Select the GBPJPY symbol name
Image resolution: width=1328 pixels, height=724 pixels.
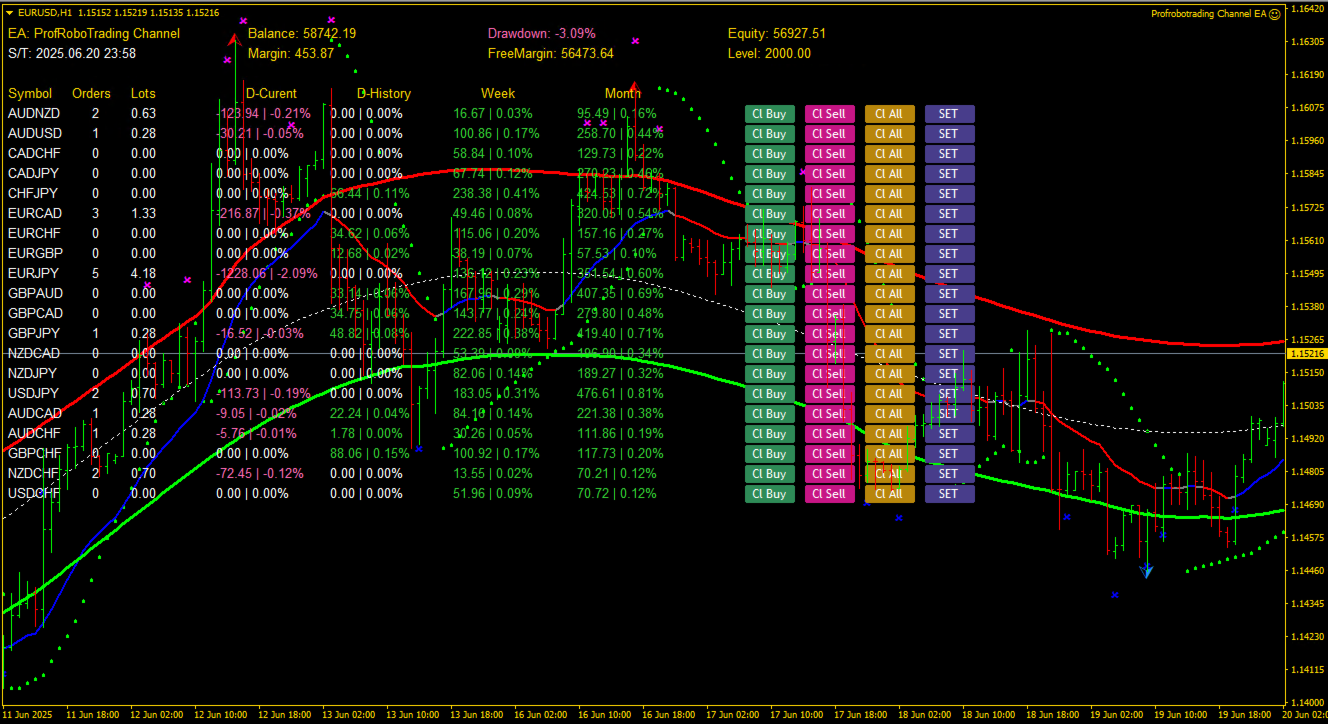pyautogui.click(x=33, y=333)
